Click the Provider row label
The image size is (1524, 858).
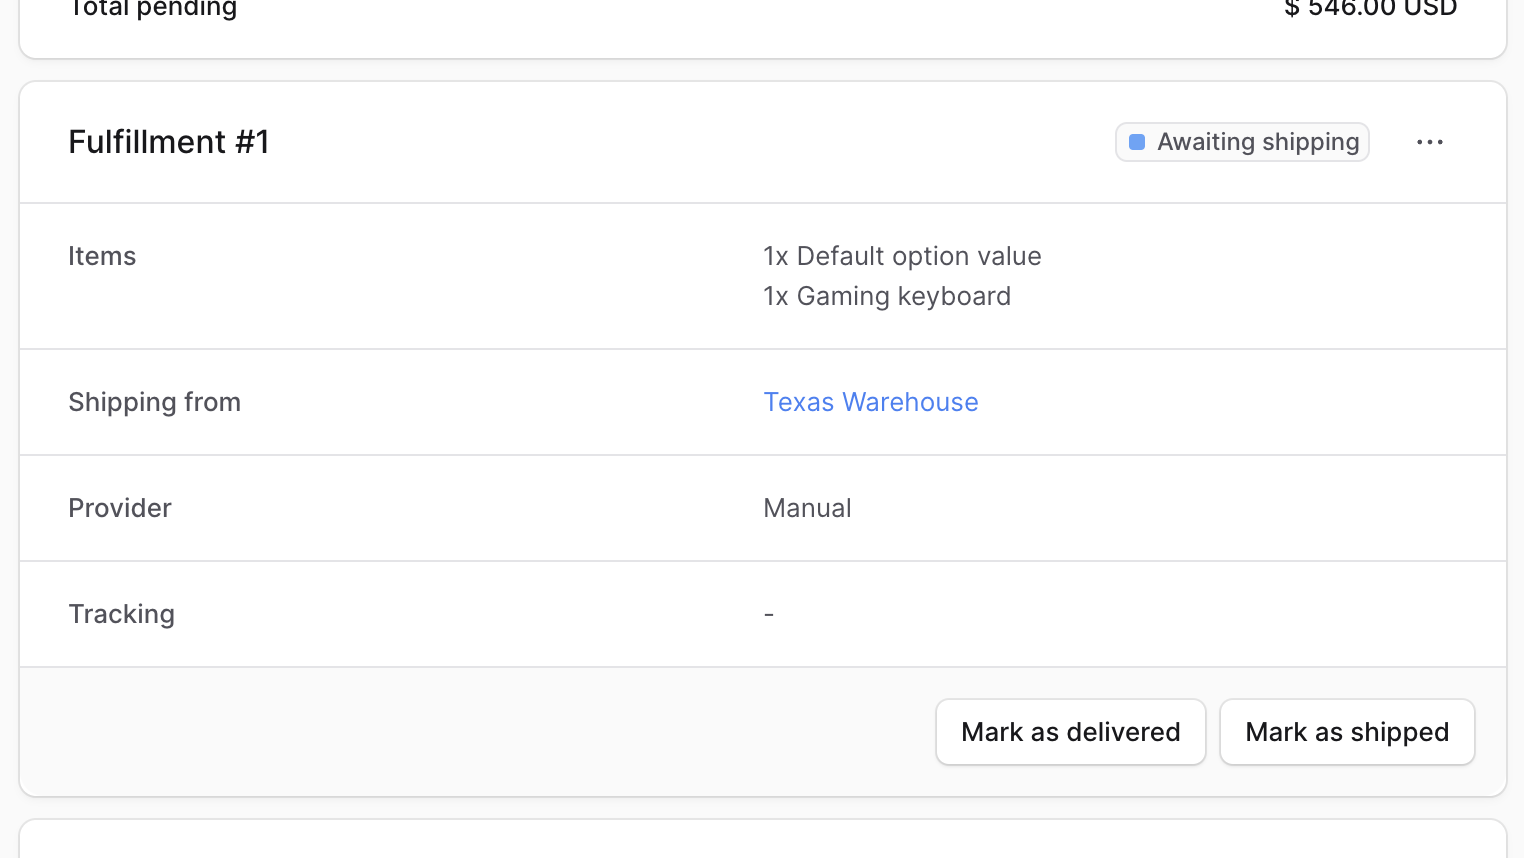click(120, 508)
